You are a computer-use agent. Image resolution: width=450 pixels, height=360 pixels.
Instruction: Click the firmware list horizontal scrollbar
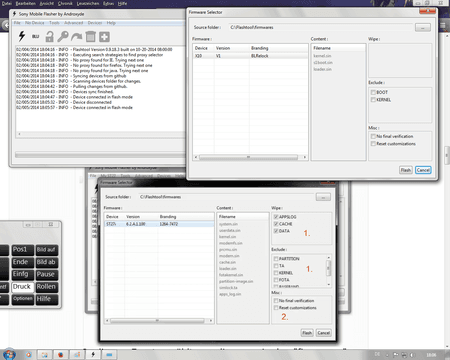tap(250, 157)
